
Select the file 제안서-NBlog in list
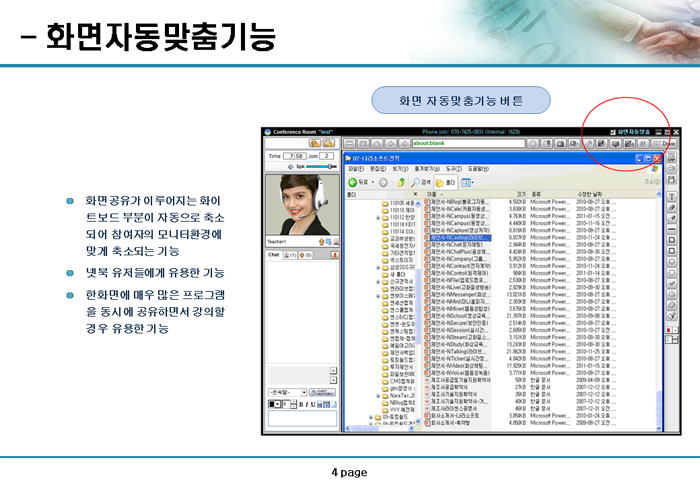click(x=457, y=202)
